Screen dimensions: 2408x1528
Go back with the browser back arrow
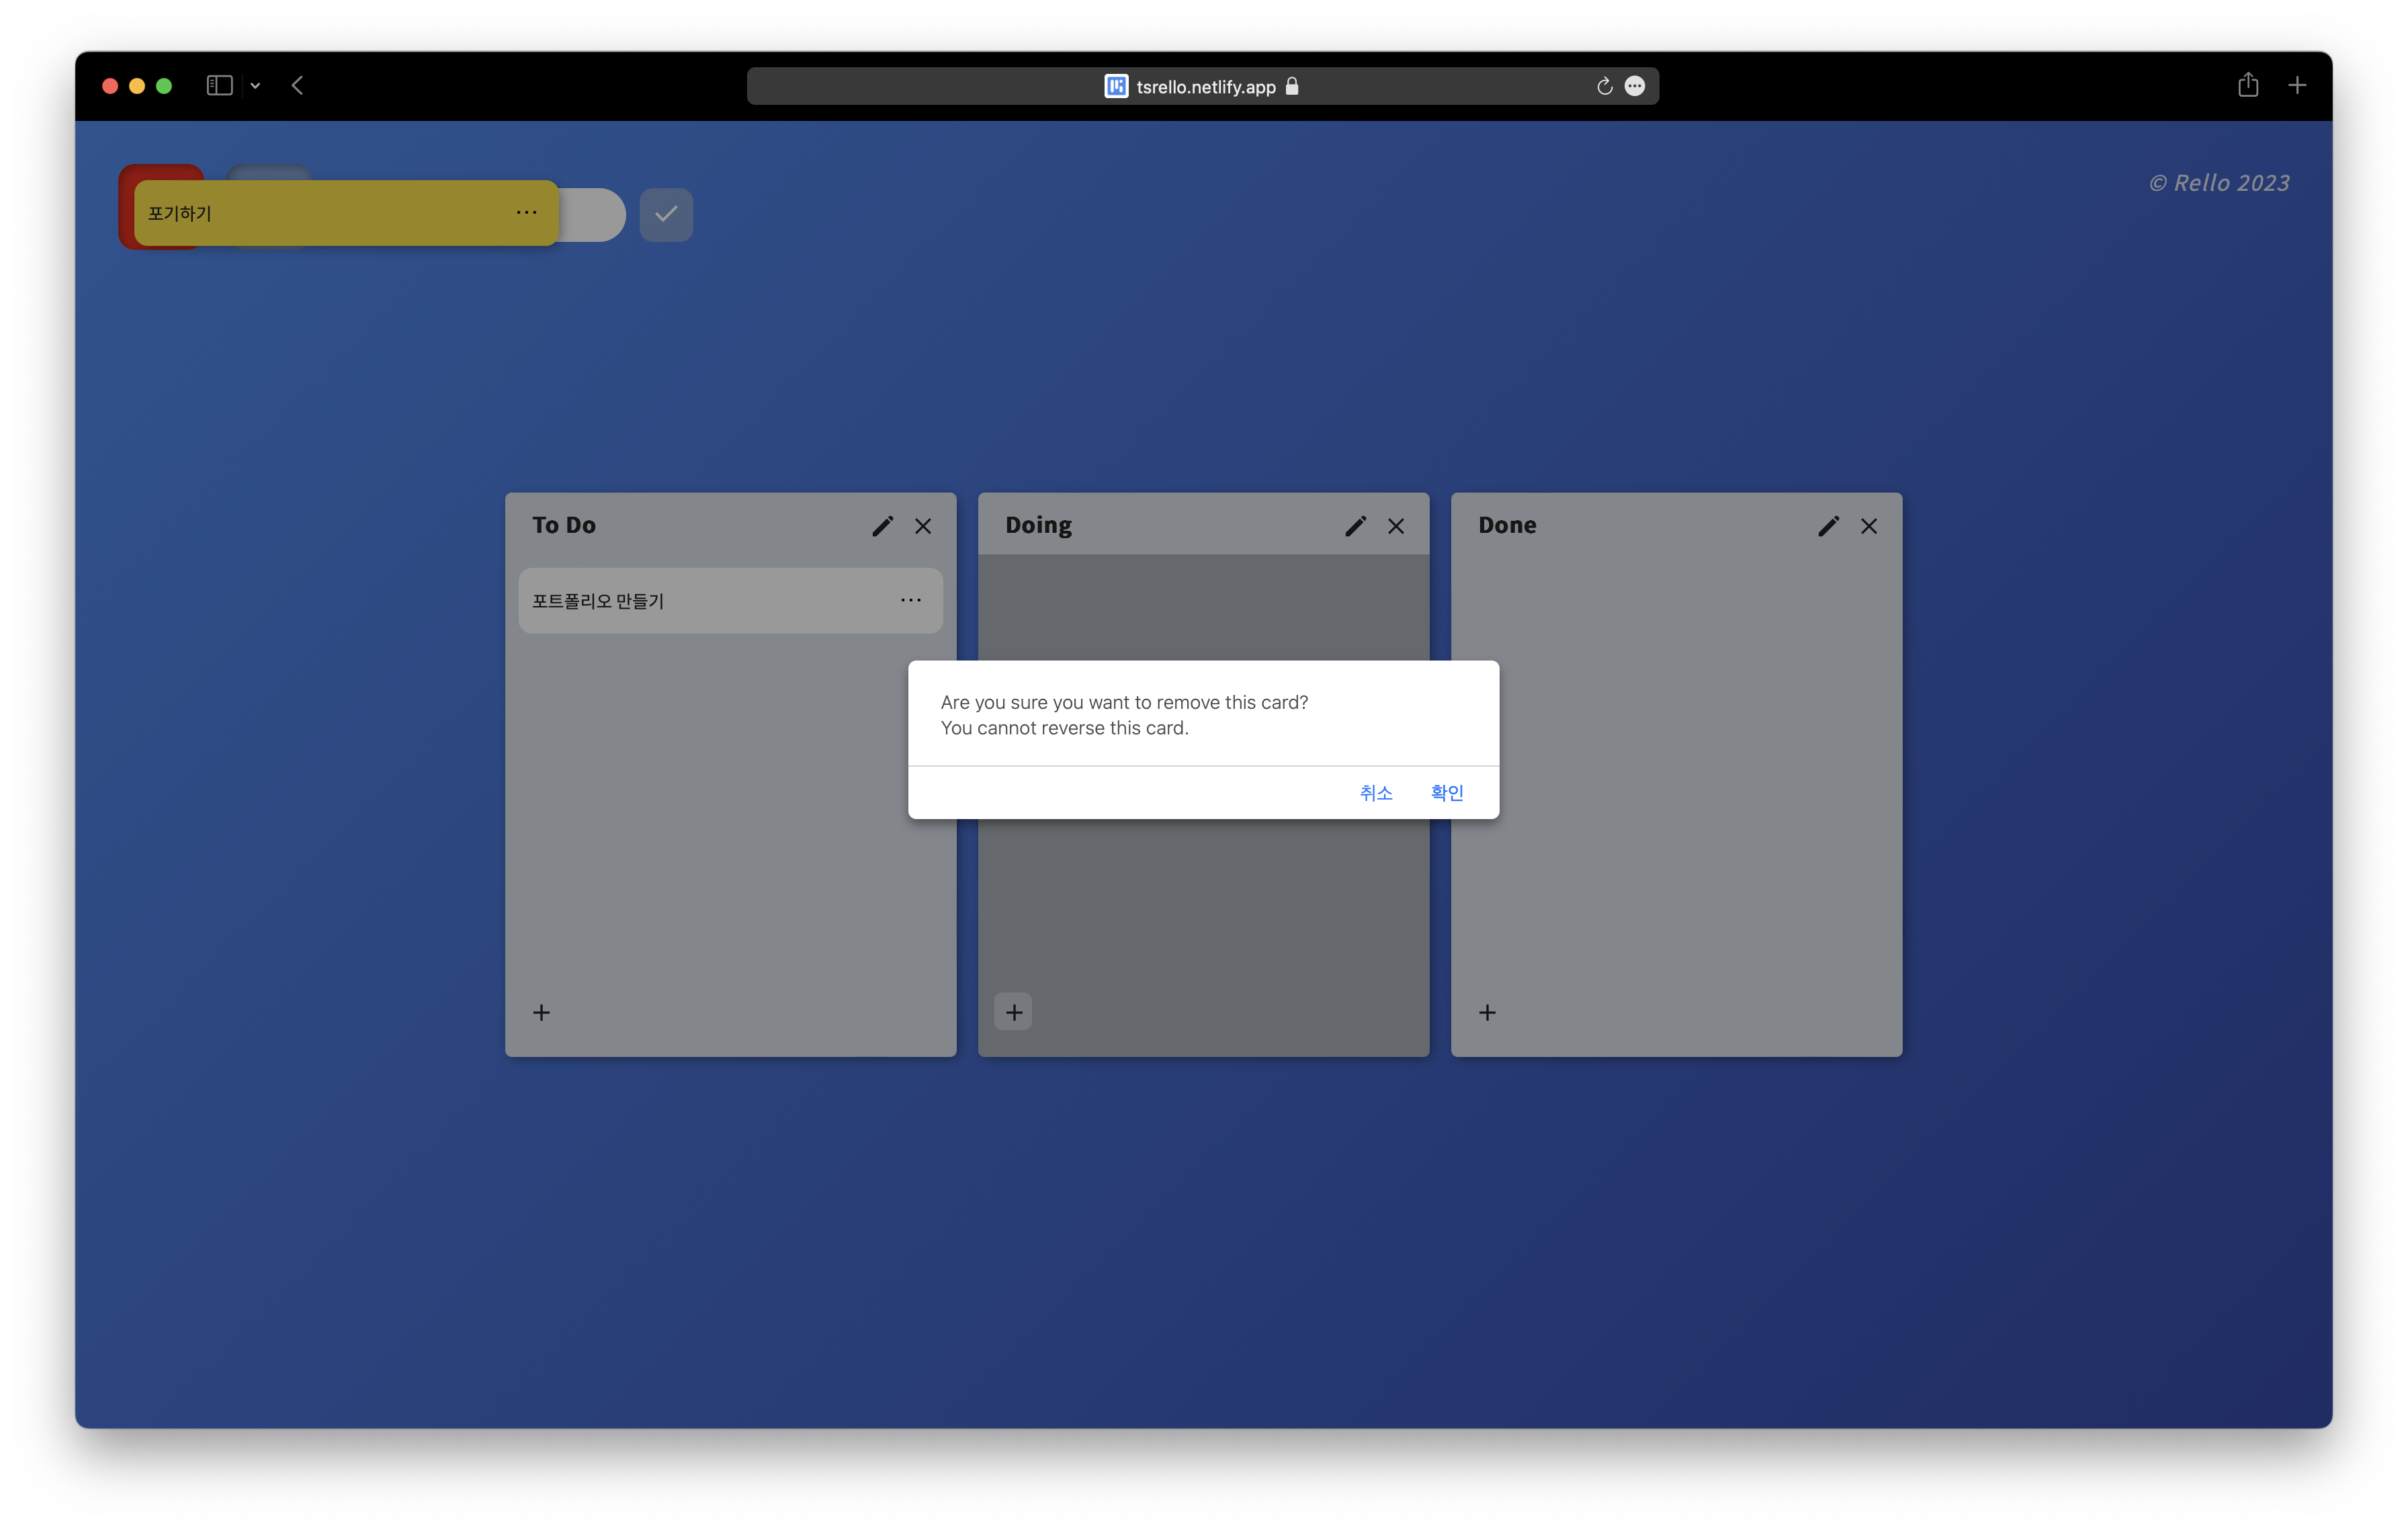click(297, 86)
